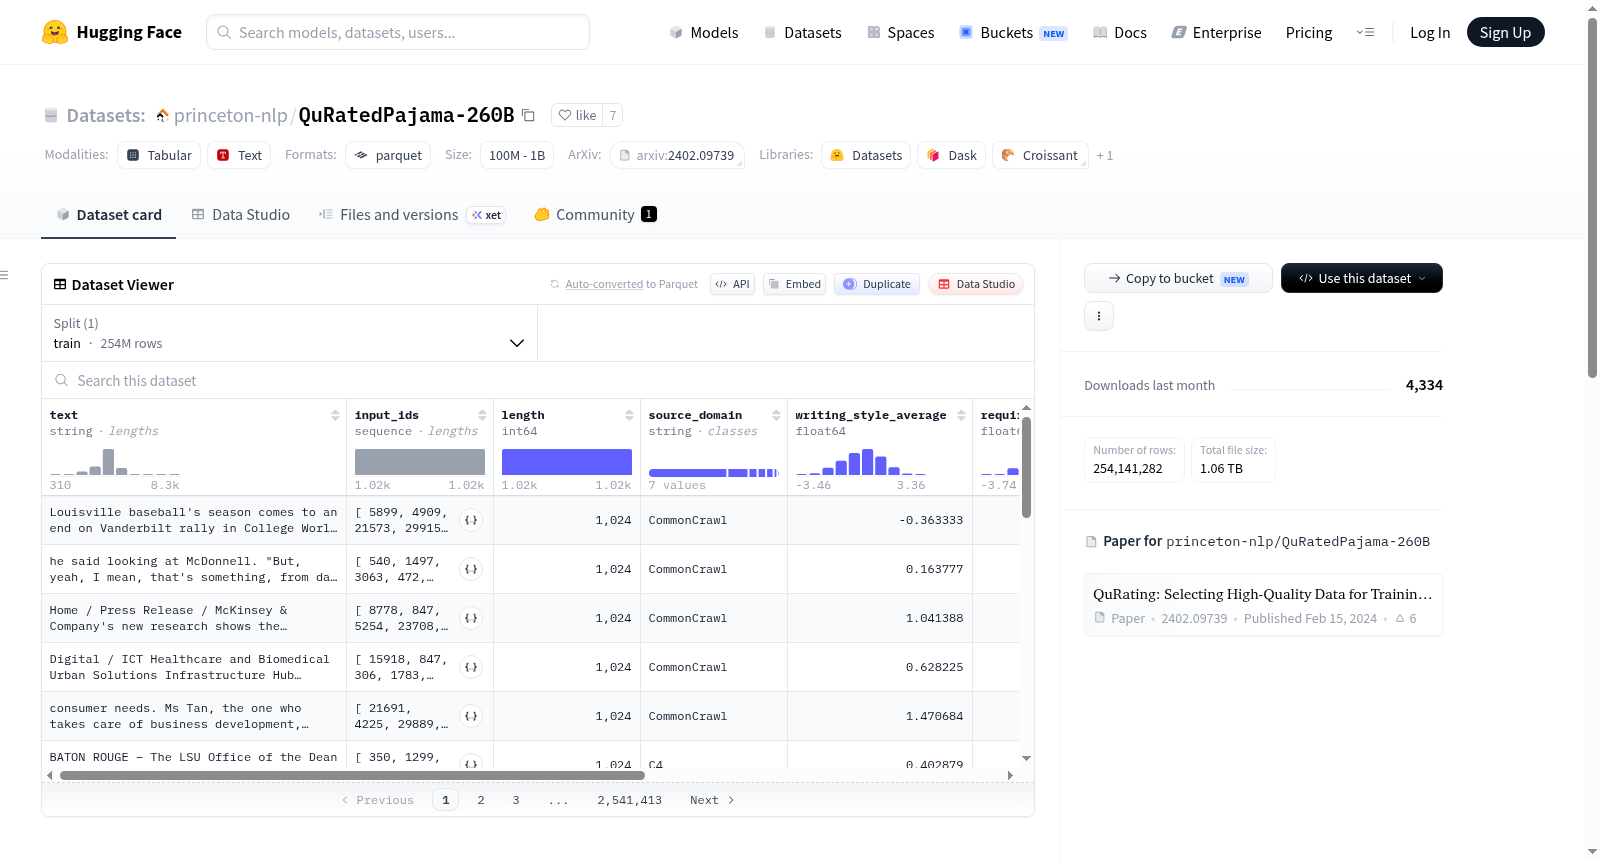Go to Models in top navigation
Screen dimensions: 1600x861
point(703,32)
